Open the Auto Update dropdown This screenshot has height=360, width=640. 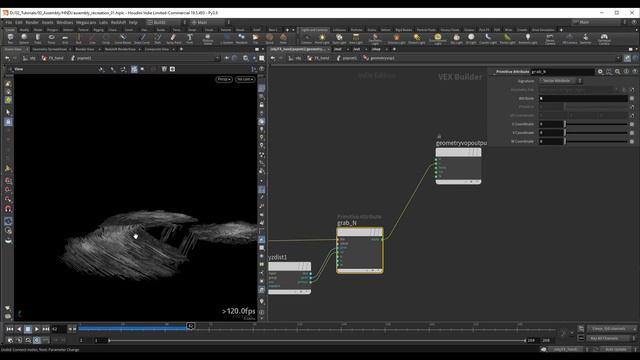pos(618,349)
